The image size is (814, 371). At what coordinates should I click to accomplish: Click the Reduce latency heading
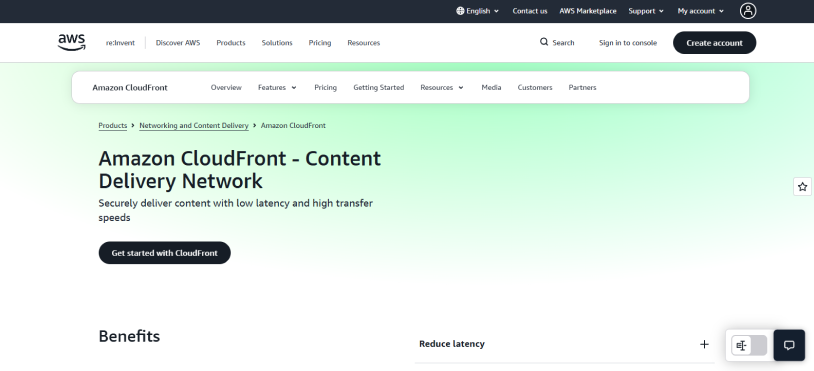click(452, 344)
